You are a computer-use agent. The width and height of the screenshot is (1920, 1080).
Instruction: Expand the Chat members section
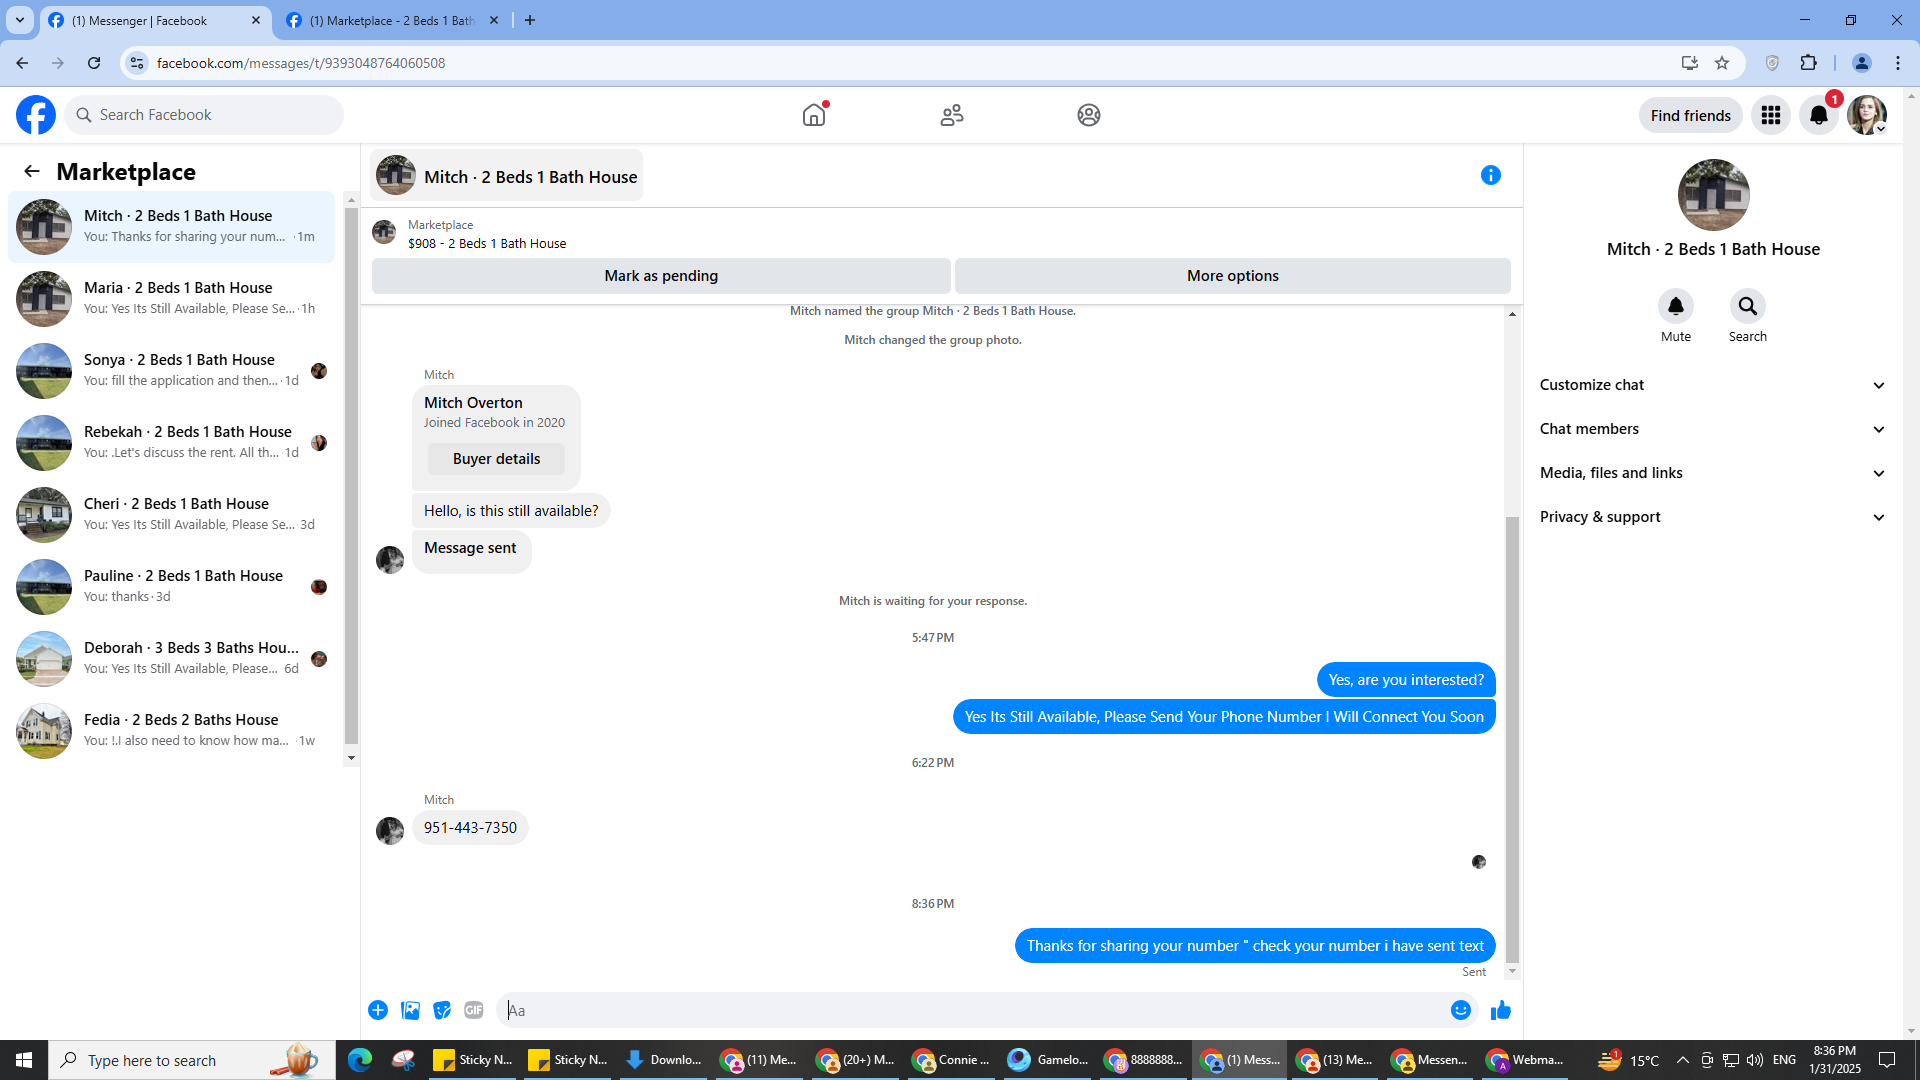(x=1713, y=429)
